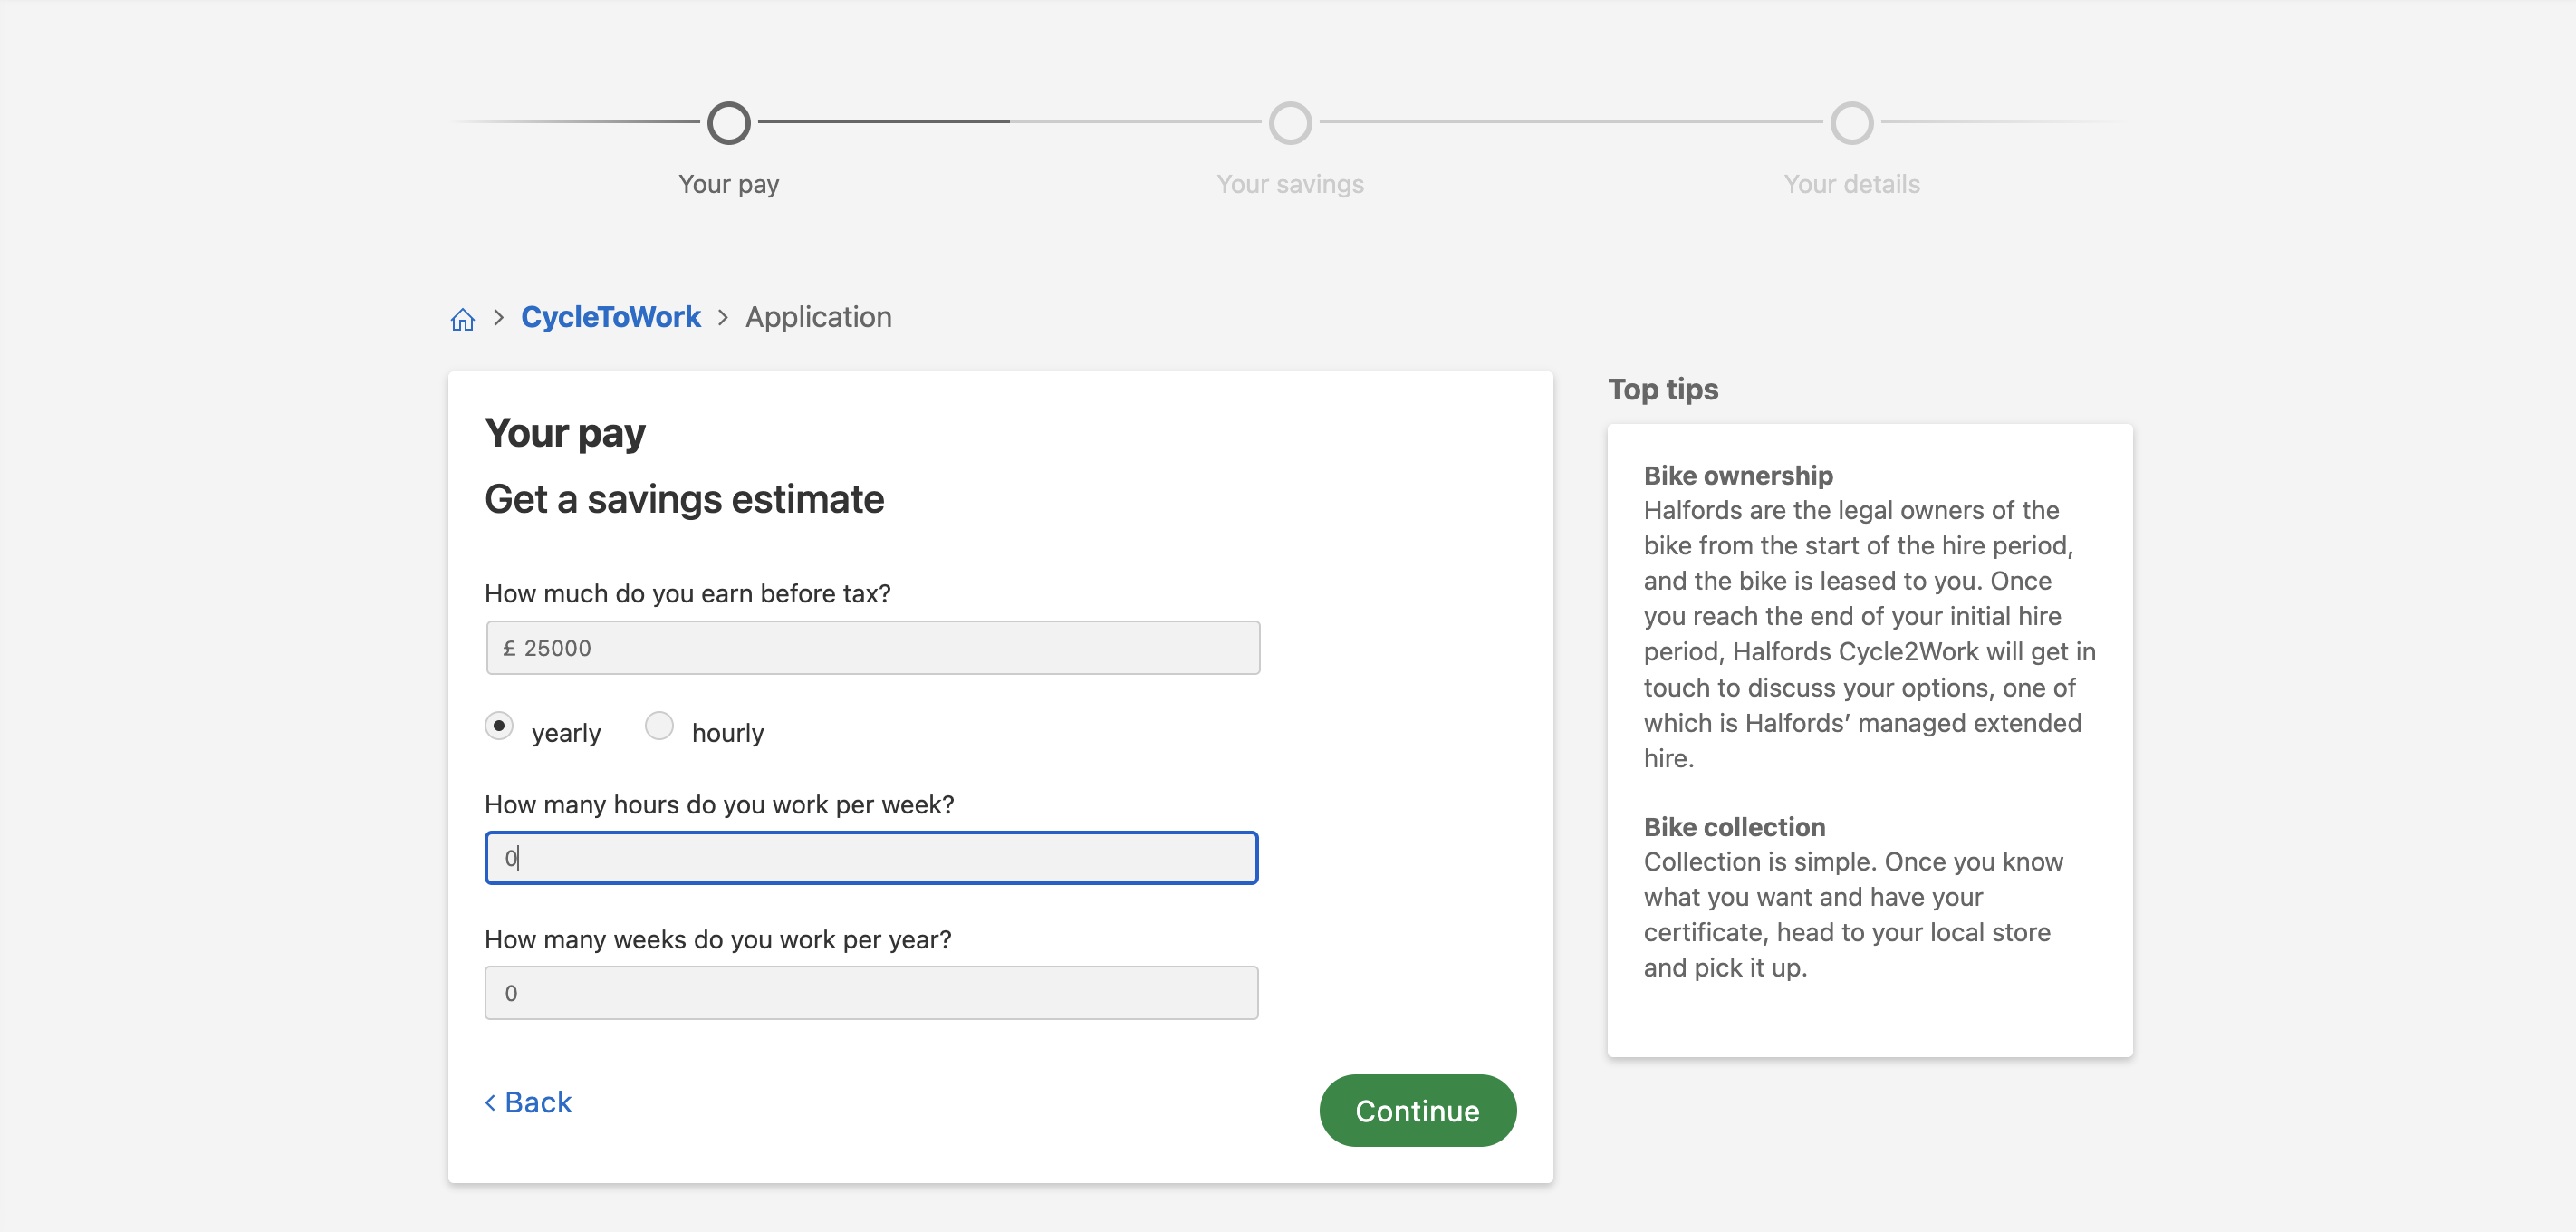
Task: Toggle between yearly and hourly pay
Action: pos(658,729)
